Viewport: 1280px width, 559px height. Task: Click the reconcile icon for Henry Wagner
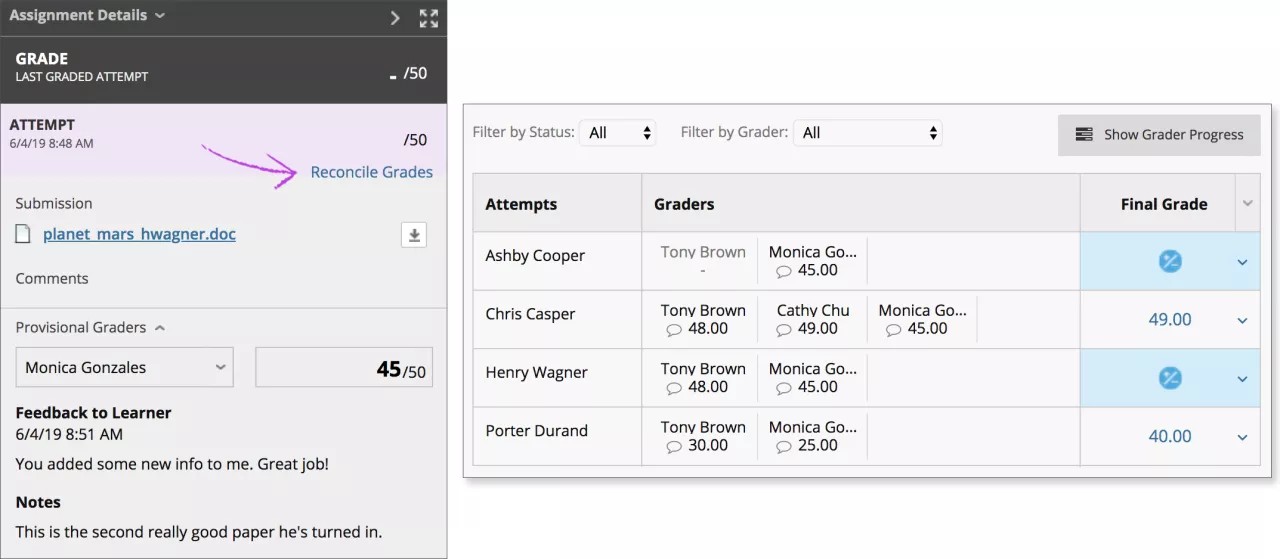(x=1169, y=378)
